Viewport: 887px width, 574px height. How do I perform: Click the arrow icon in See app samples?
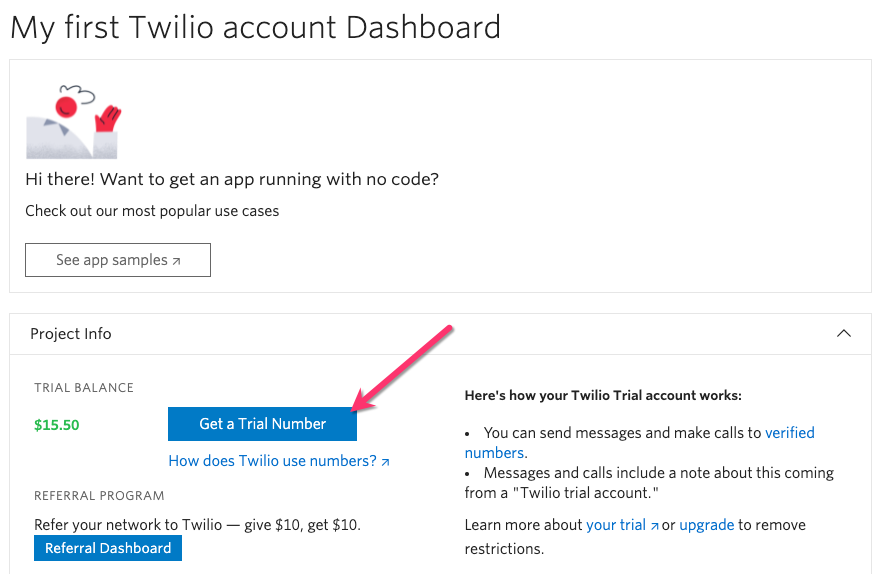point(177,261)
